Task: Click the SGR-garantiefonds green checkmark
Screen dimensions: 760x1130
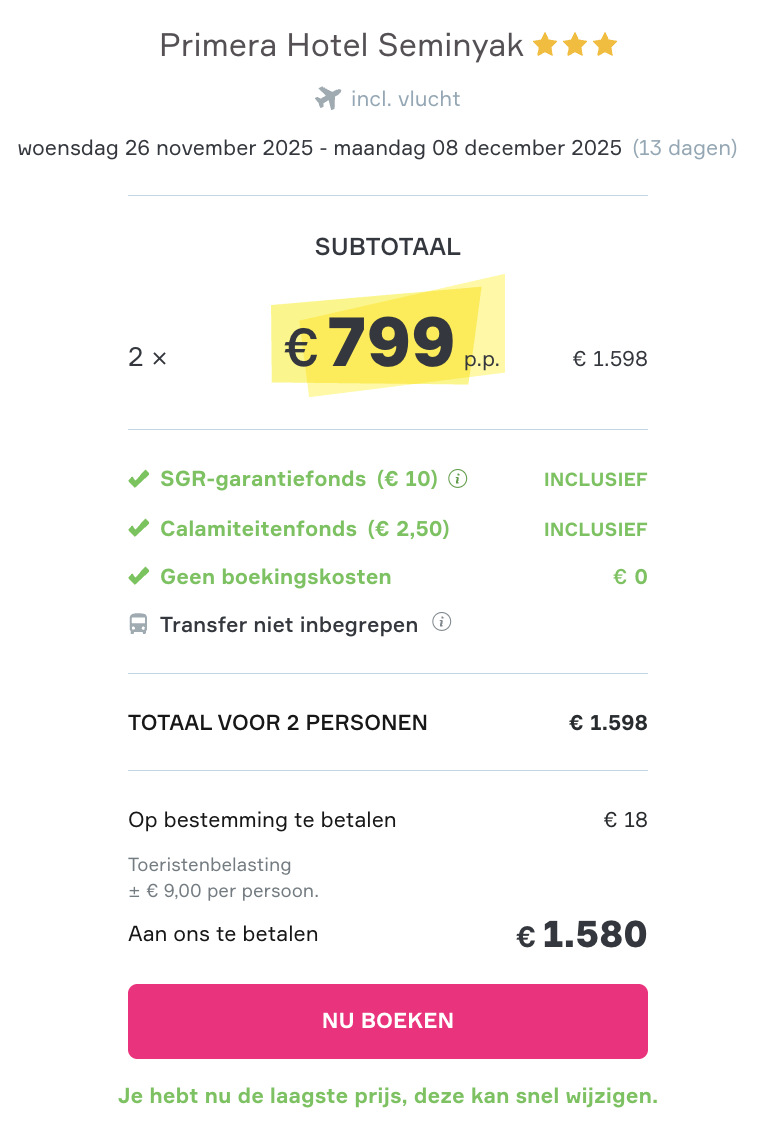Action: pyautogui.click(x=139, y=480)
